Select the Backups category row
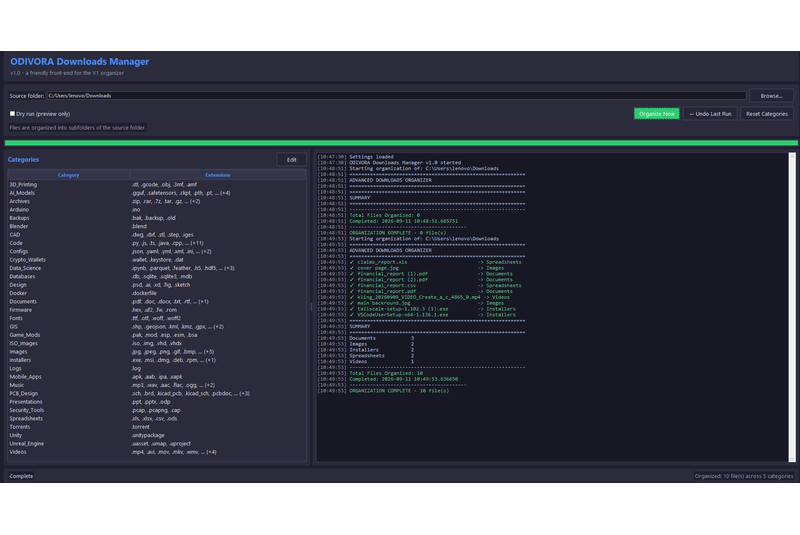Viewport: 800px width, 535px height. click(x=157, y=218)
